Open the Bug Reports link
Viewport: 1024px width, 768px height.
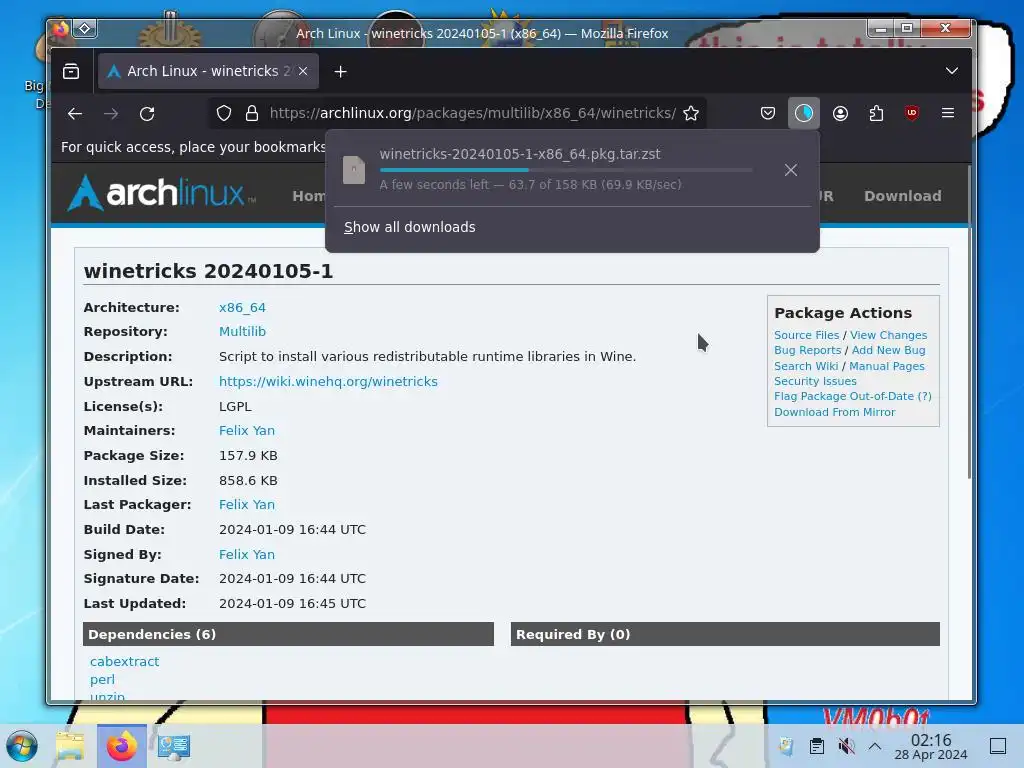pyautogui.click(x=807, y=350)
